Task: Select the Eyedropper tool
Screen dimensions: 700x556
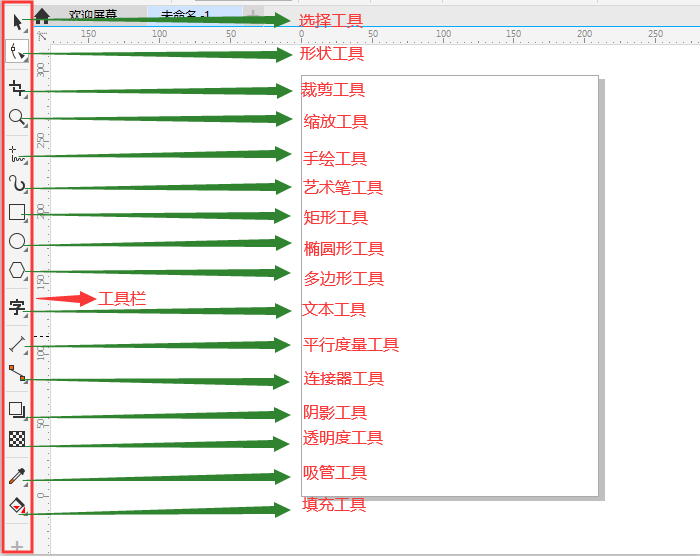Action: coord(17,476)
